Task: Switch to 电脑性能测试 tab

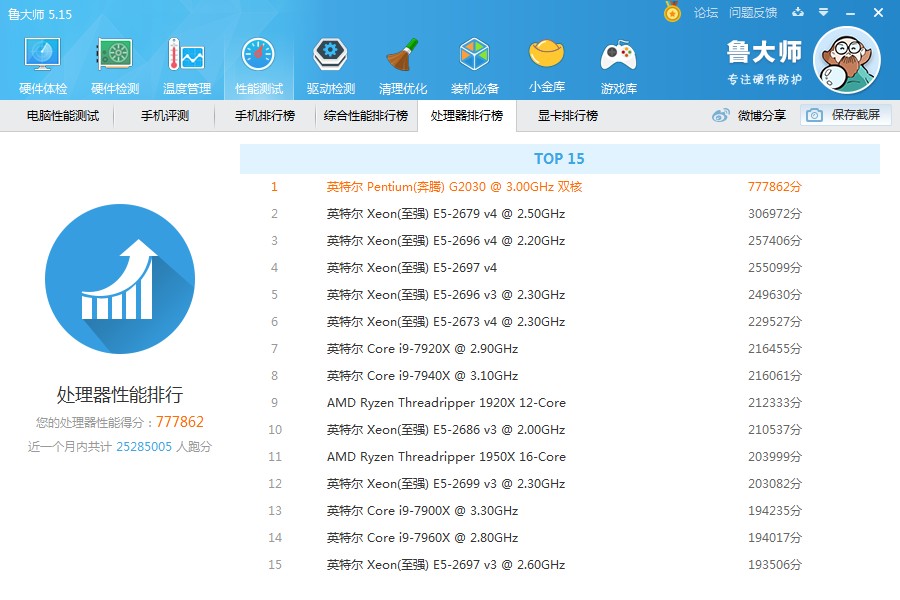Action: 63,115
